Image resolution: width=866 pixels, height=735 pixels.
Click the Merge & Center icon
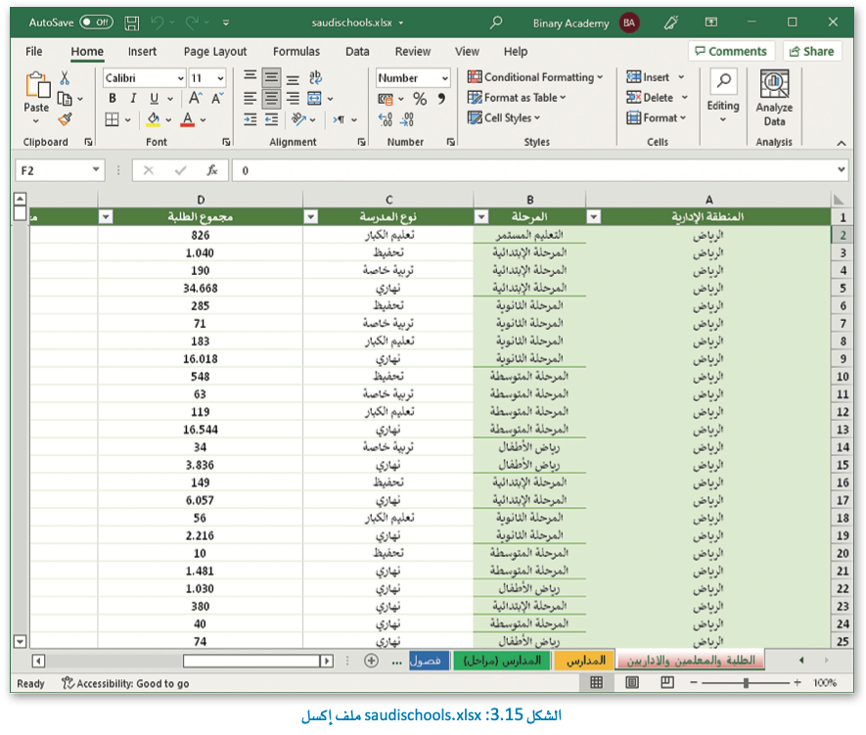[x=314, y=98]
